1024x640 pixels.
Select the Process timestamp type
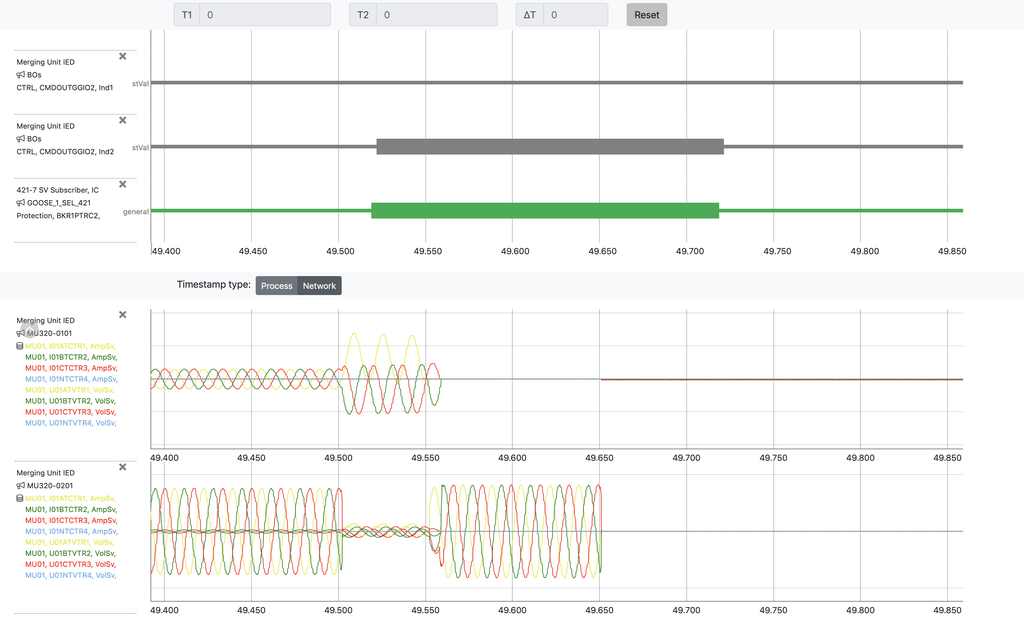[276, 285]
